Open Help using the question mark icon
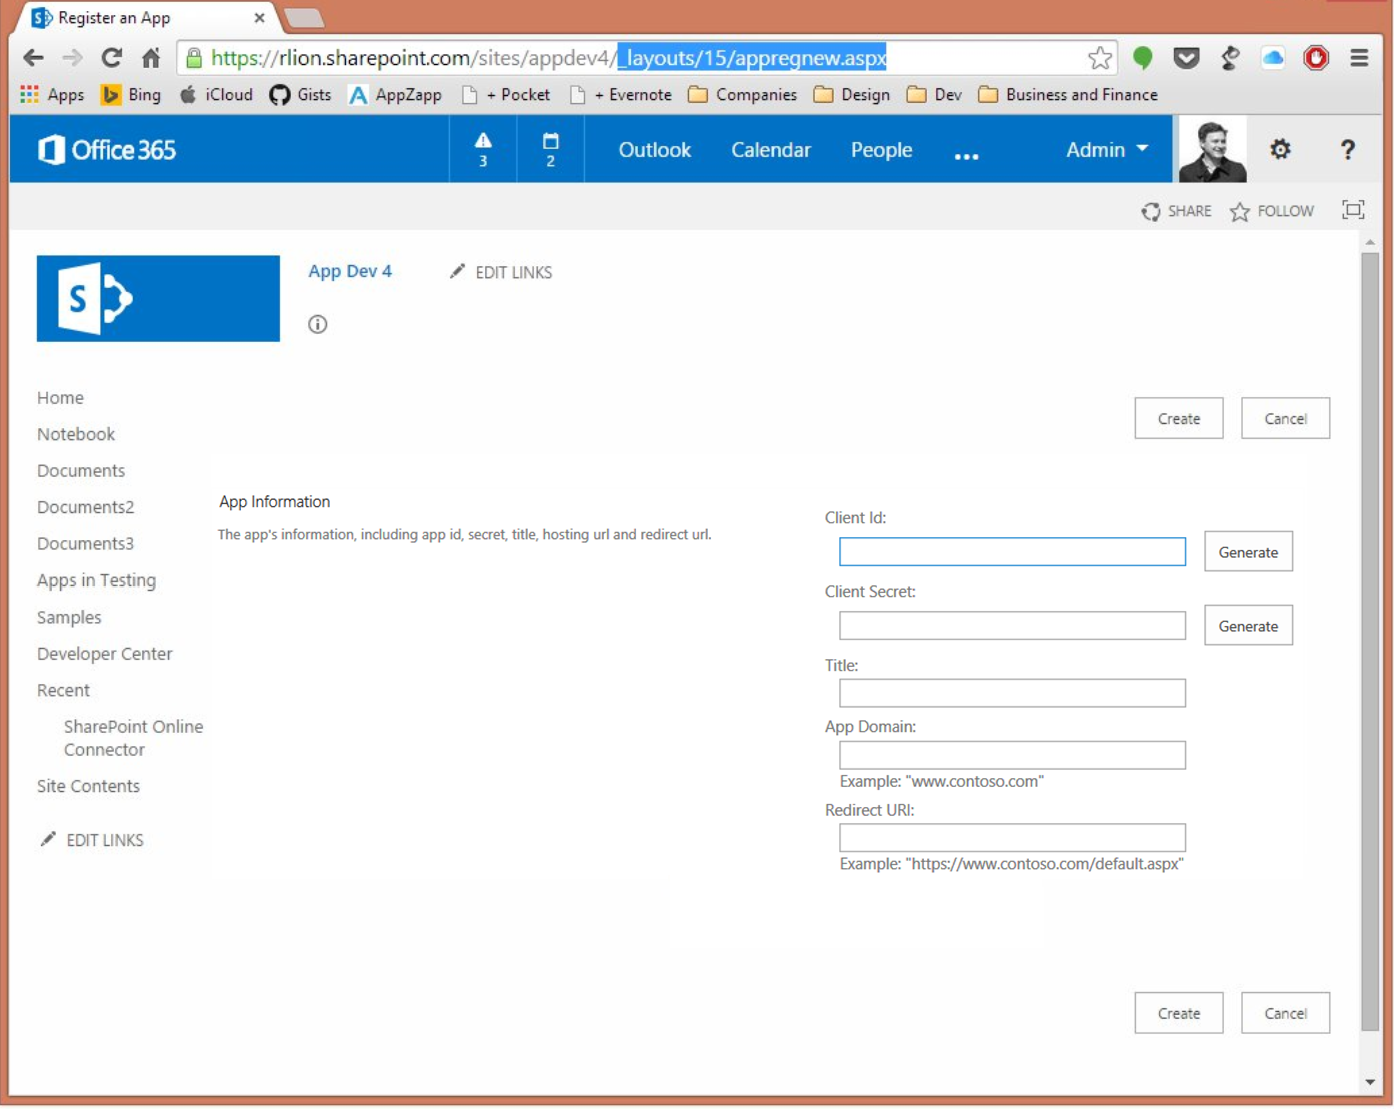This screenshot has height=1109, width=1394. [1348, 148]
